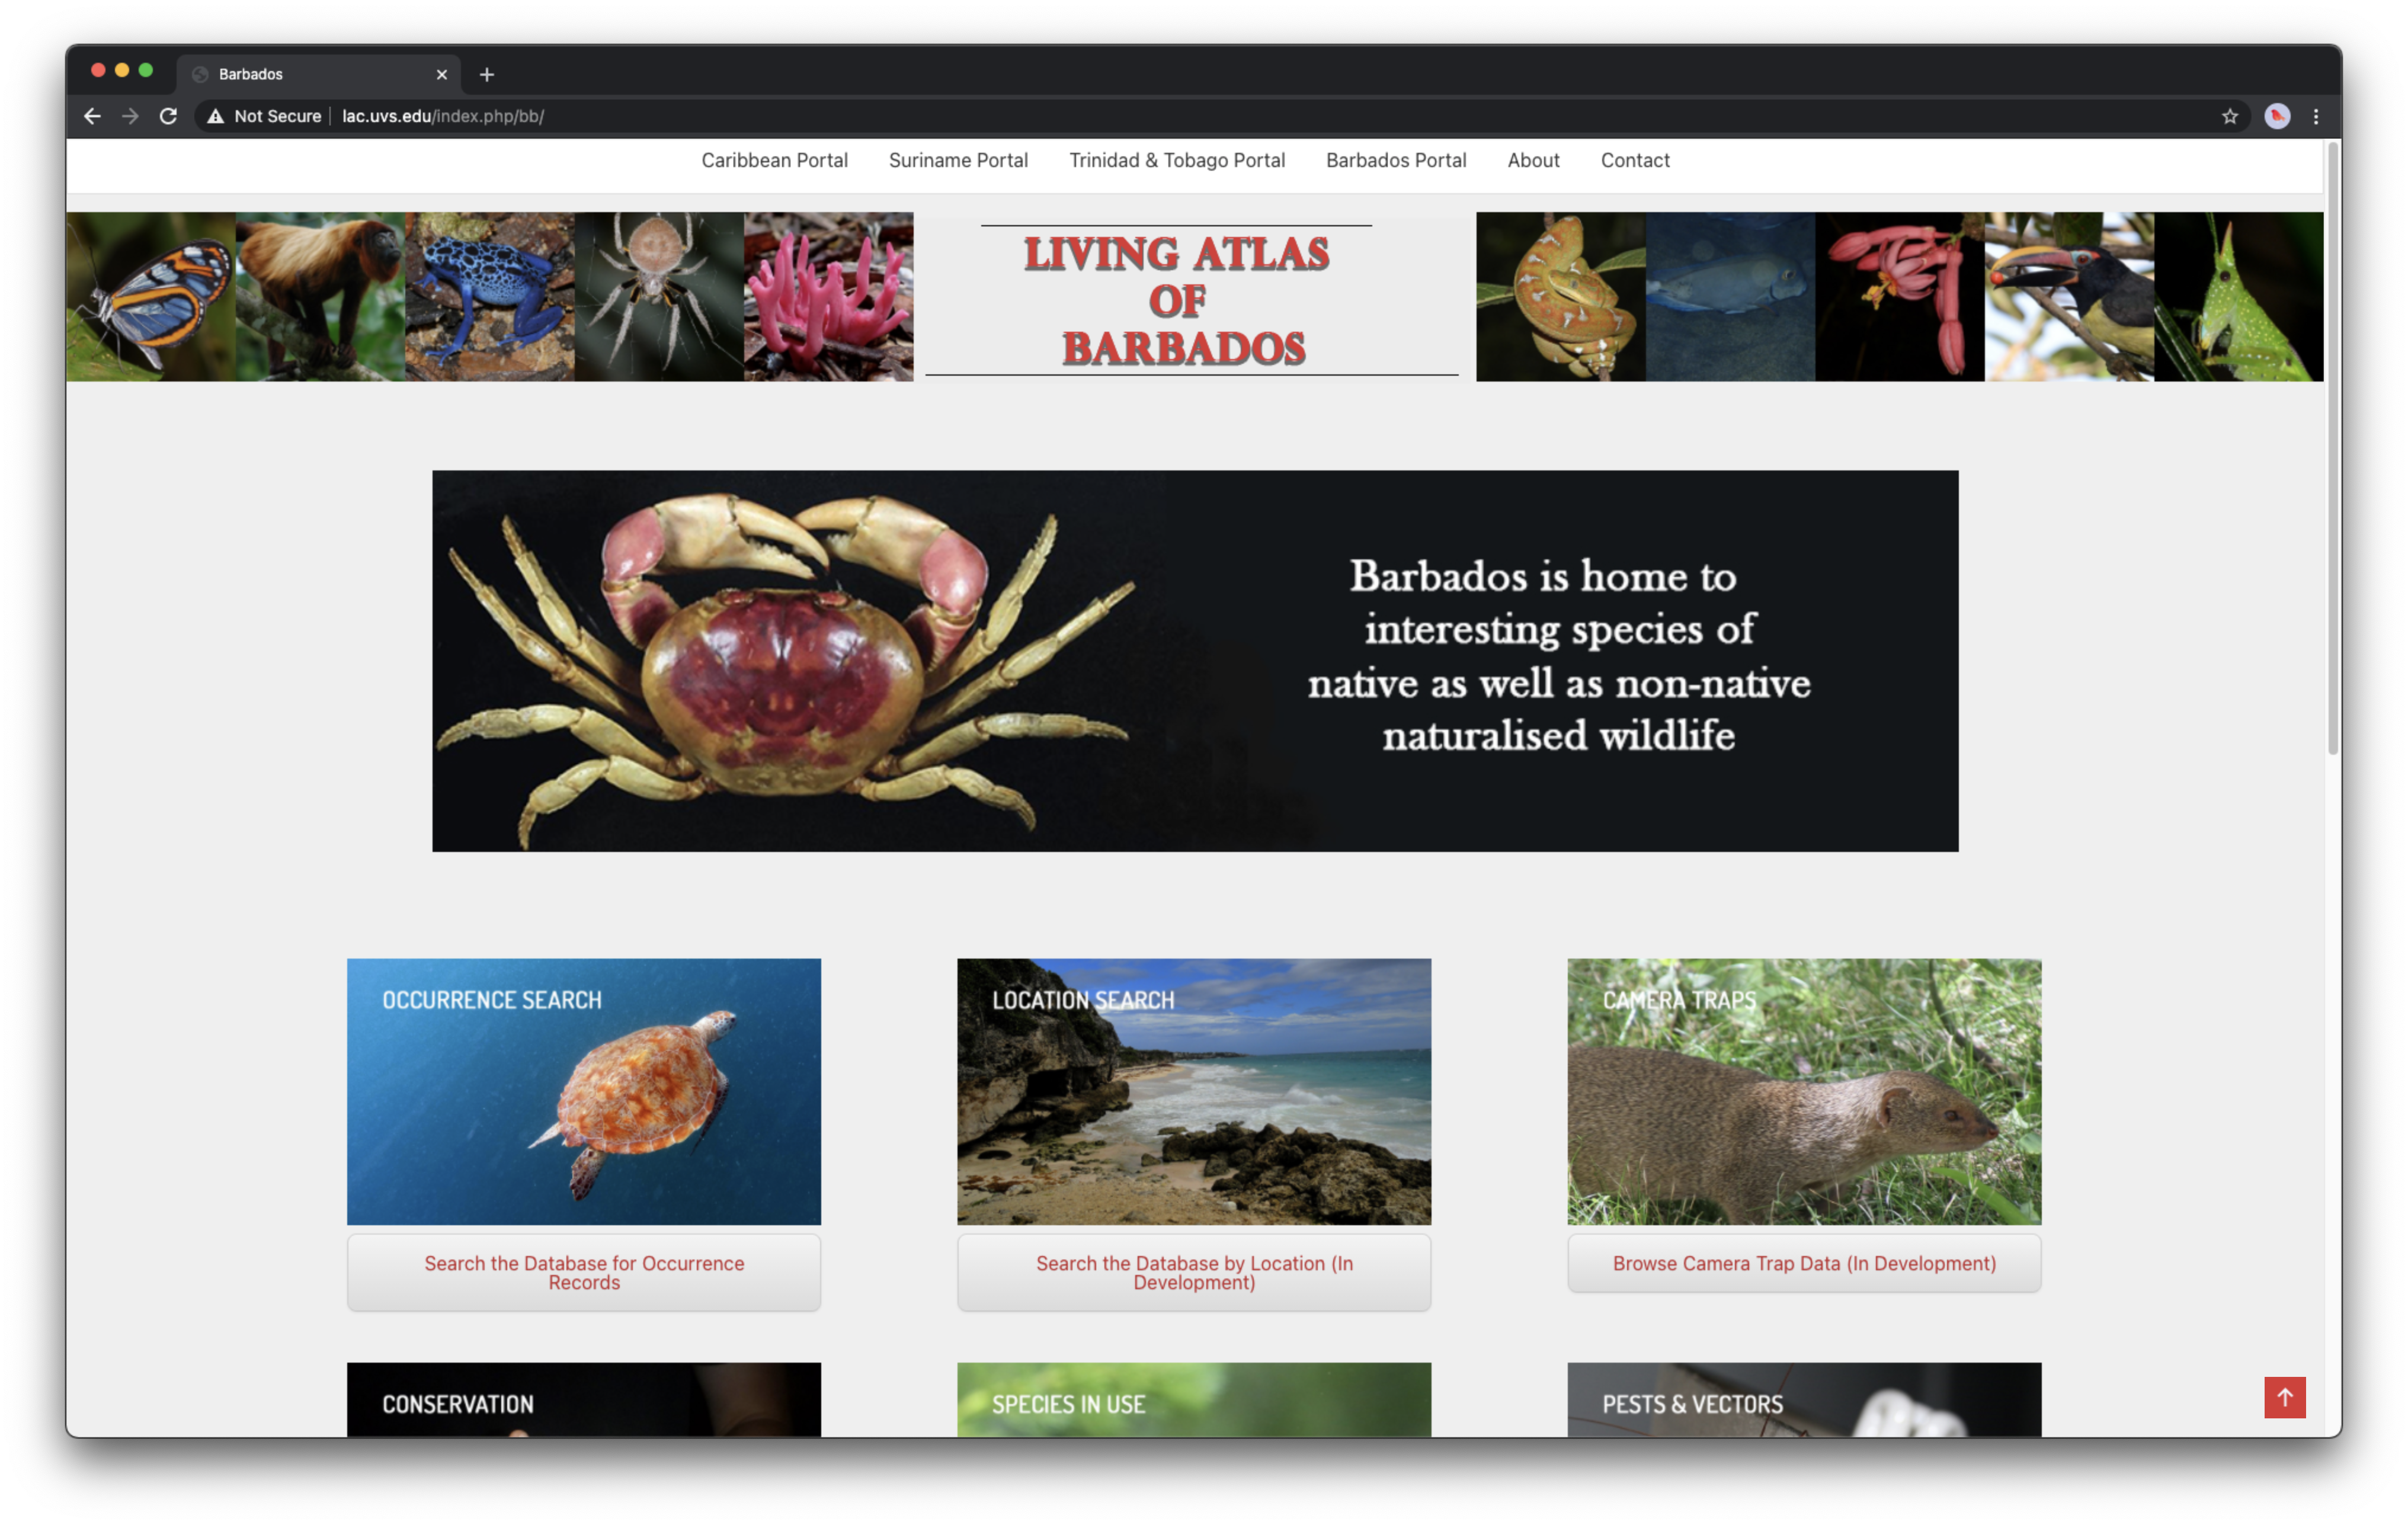Open the Contact page

(1635, 160)
